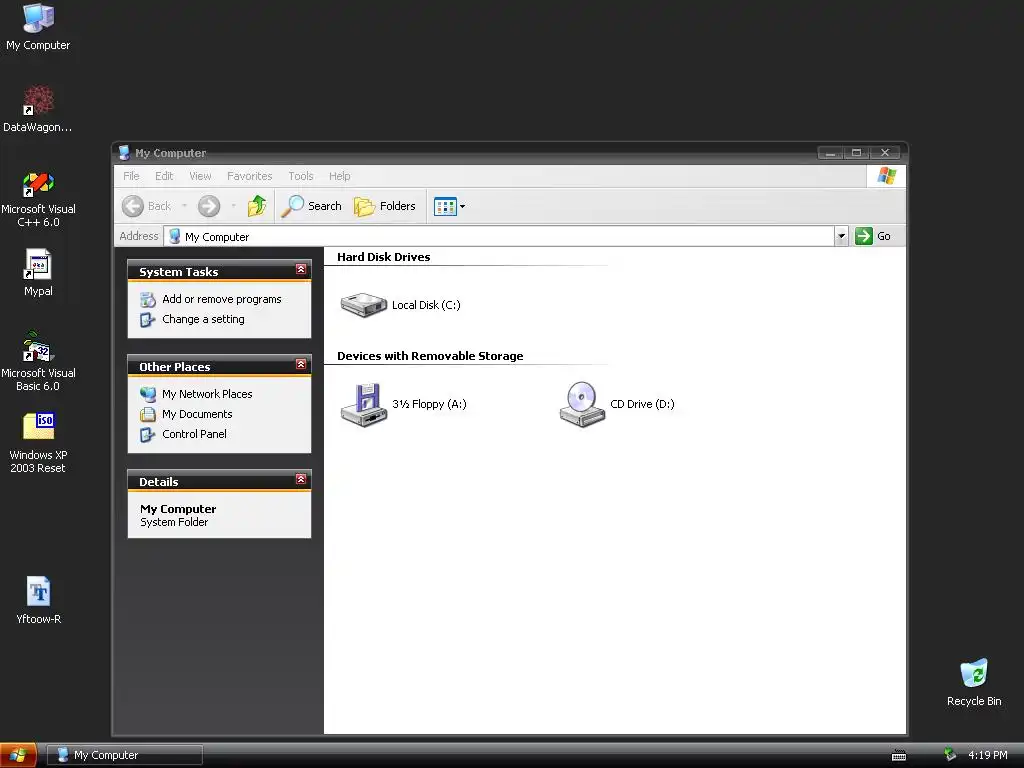
Task: Click the My Documents folder icon in the sidebar
Action: pyautogui.click(x=148, y=415)
